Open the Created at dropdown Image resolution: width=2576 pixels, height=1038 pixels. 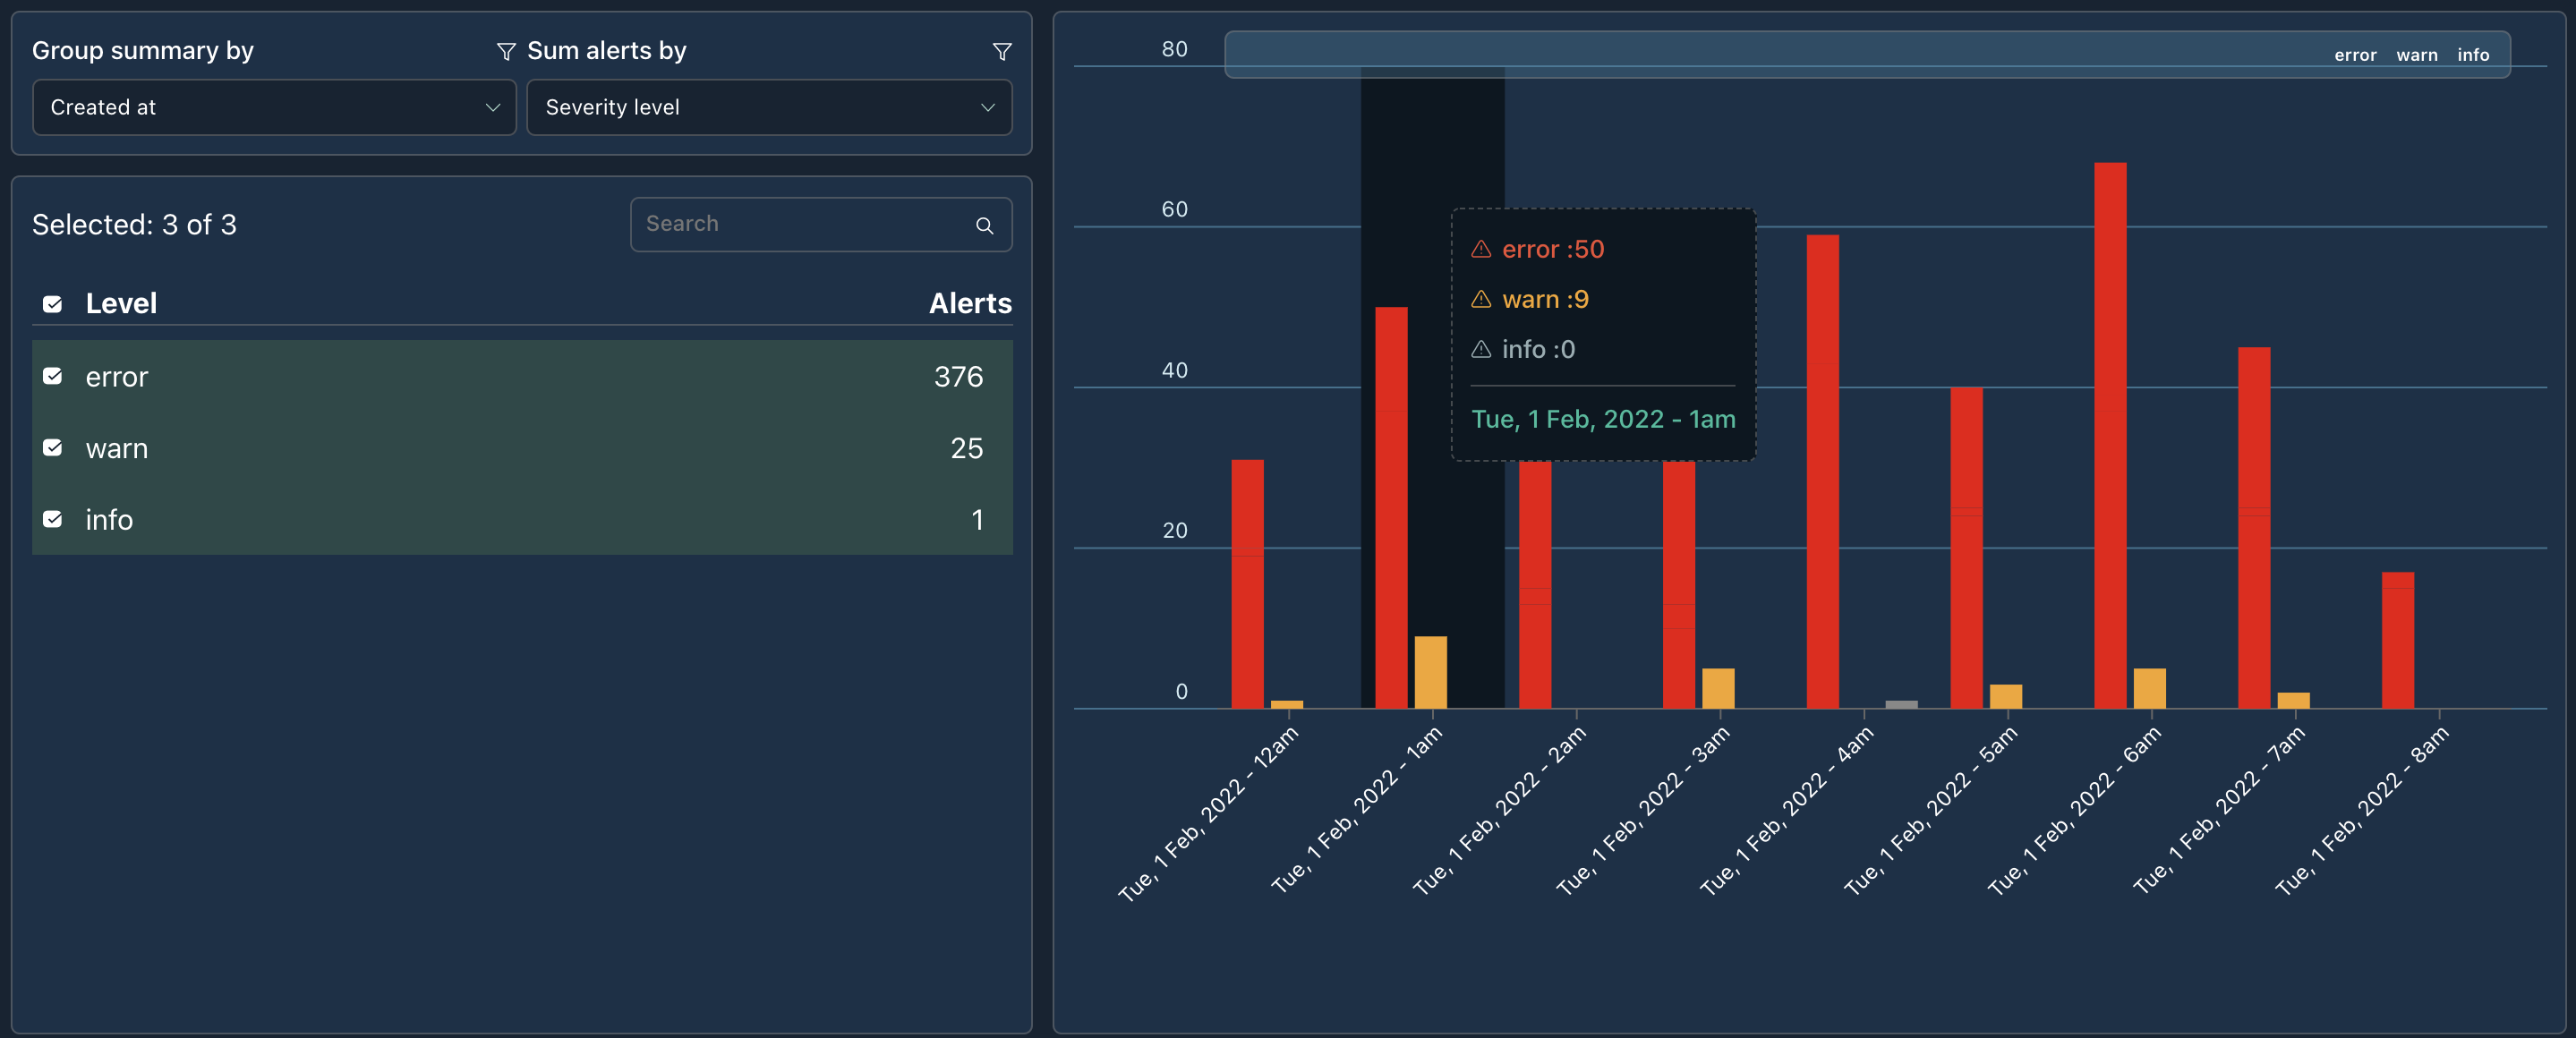(x=274, y=107)
